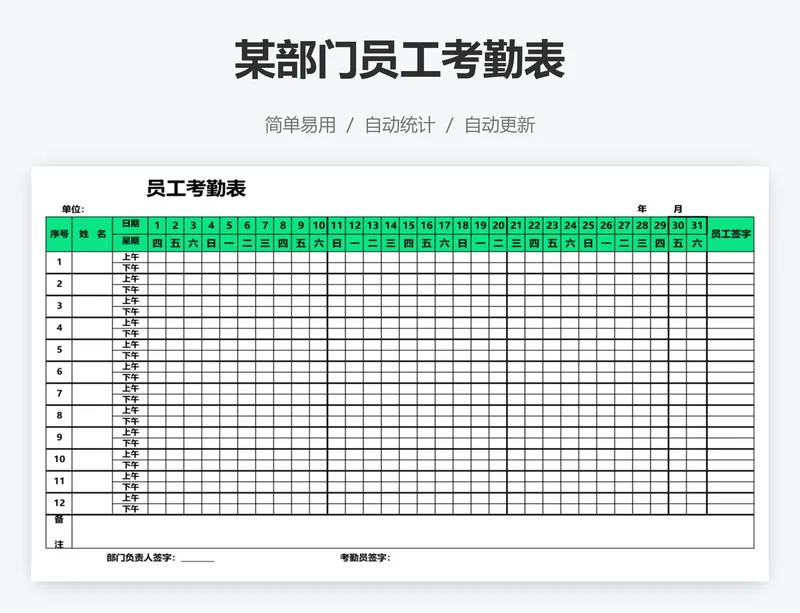Click serial number 7 in 序号 column
The height and width of the screenshot is (613, 800).
59,394
